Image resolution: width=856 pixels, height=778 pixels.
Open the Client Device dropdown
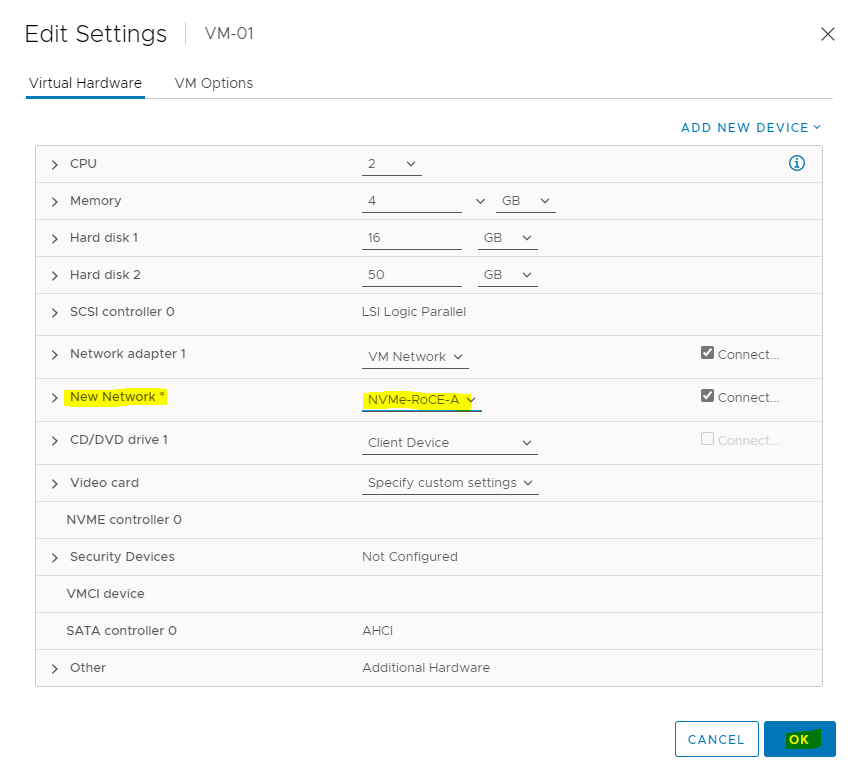tap(449, 443)
